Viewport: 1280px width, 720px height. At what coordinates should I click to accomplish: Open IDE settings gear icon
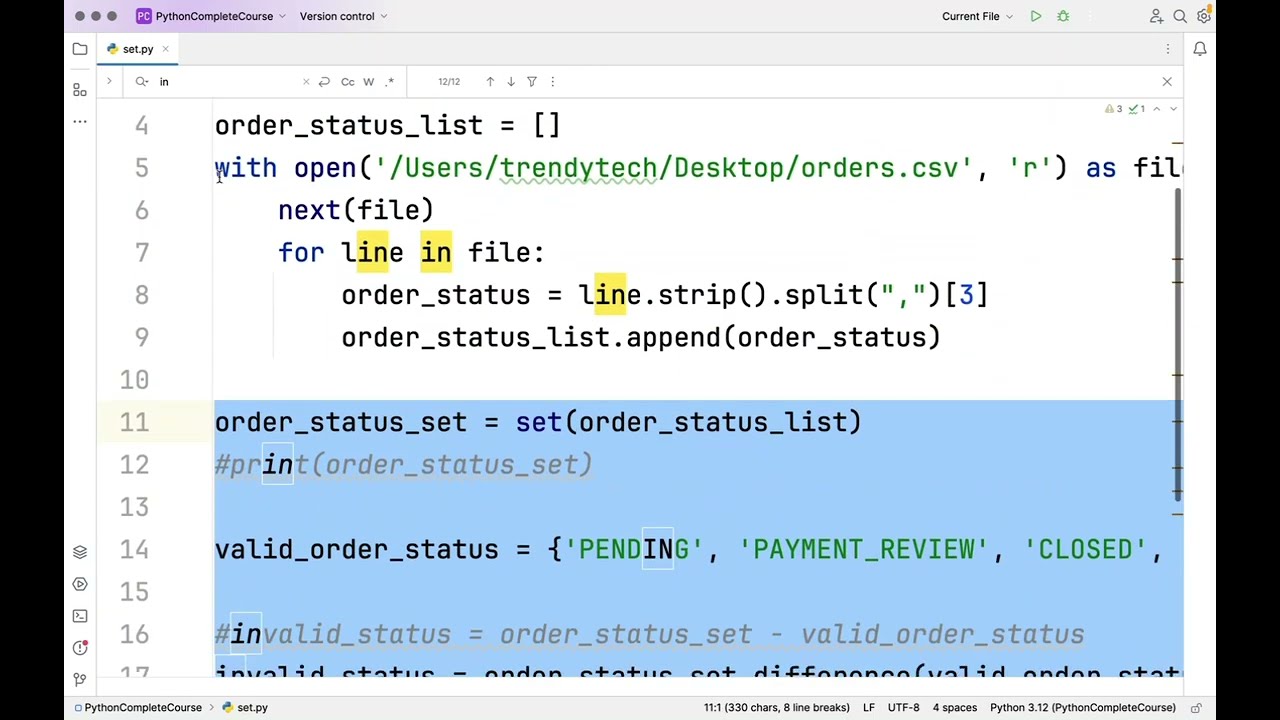tap(1204, 16)
